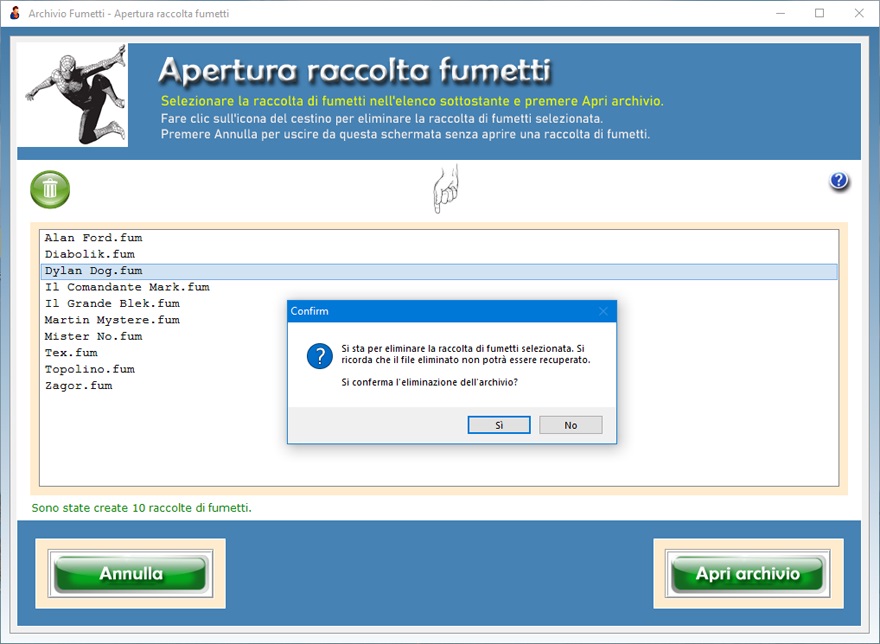Click the pointing hand illustration

(x=446, y=189)
